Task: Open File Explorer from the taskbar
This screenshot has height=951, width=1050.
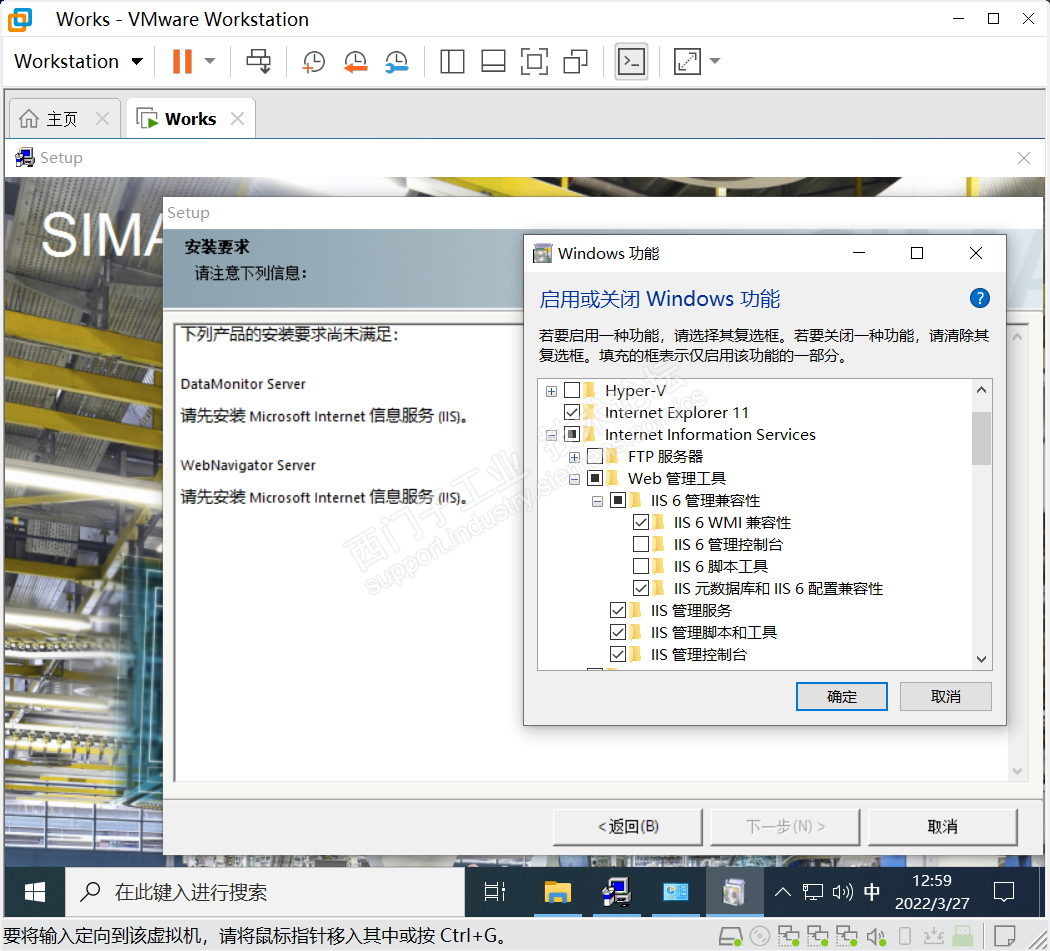Action: tap(557, 892)
